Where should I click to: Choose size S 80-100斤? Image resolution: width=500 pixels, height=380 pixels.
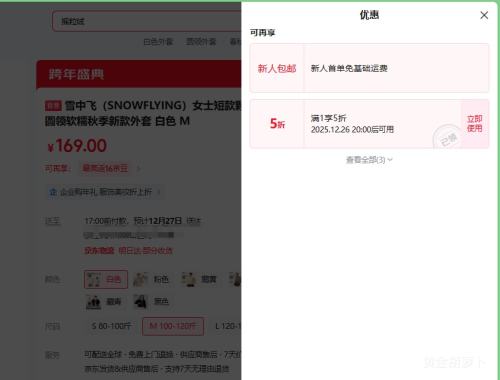tap(111, 326)
